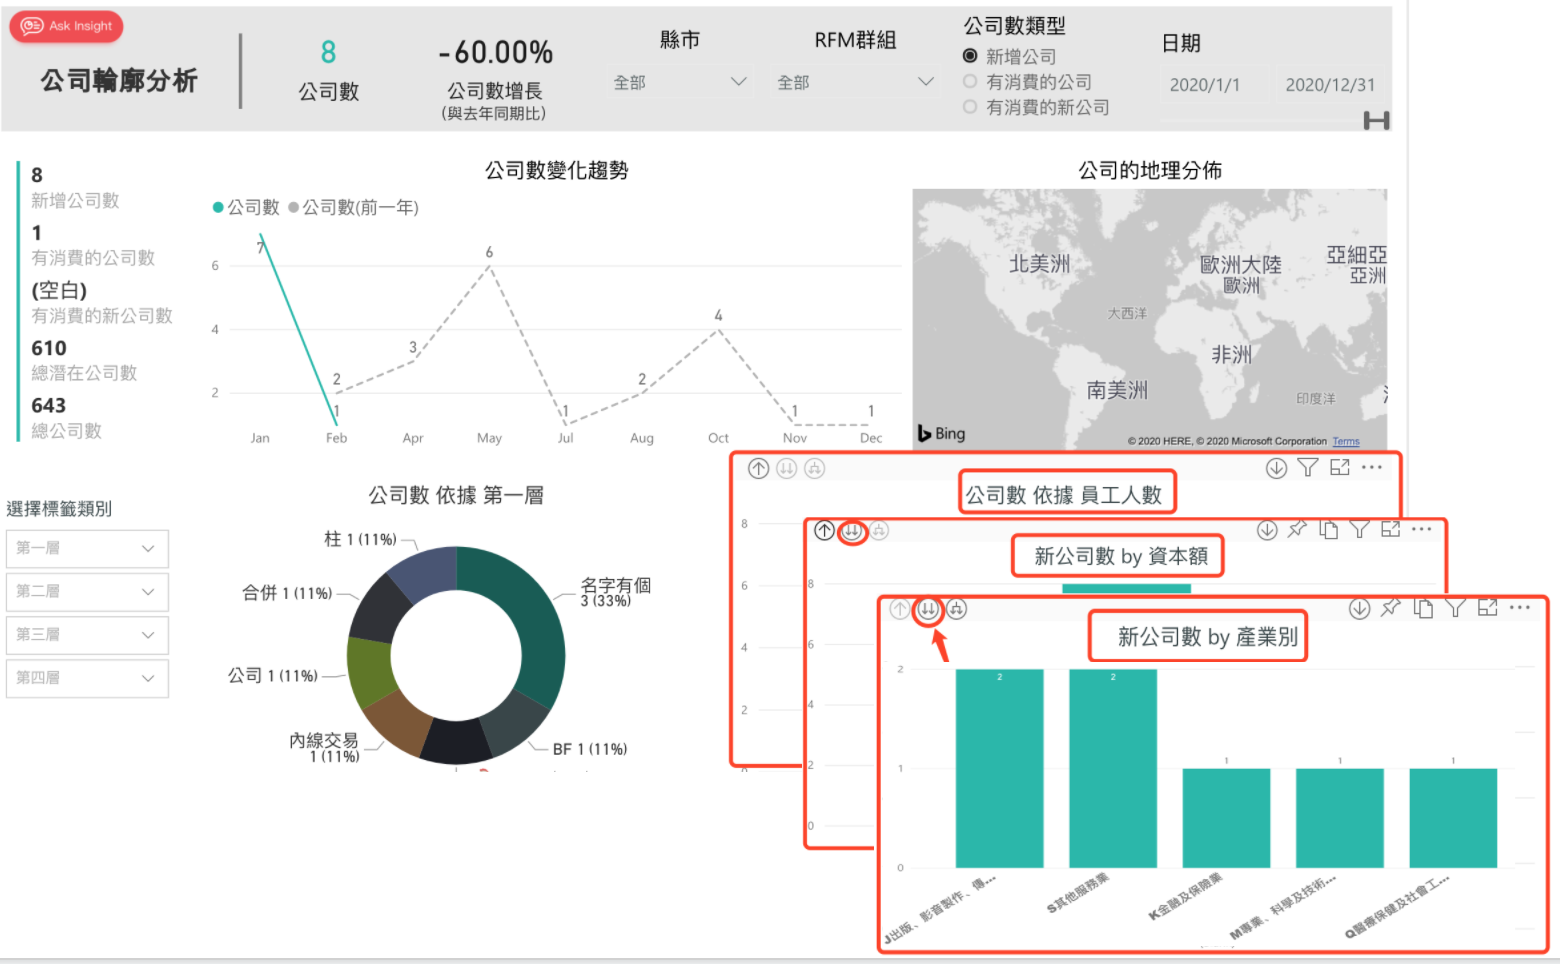Viewport: 1560px width, 964px height.
Task: Click the date range slider handle
Action: (x=1376, y=121)
